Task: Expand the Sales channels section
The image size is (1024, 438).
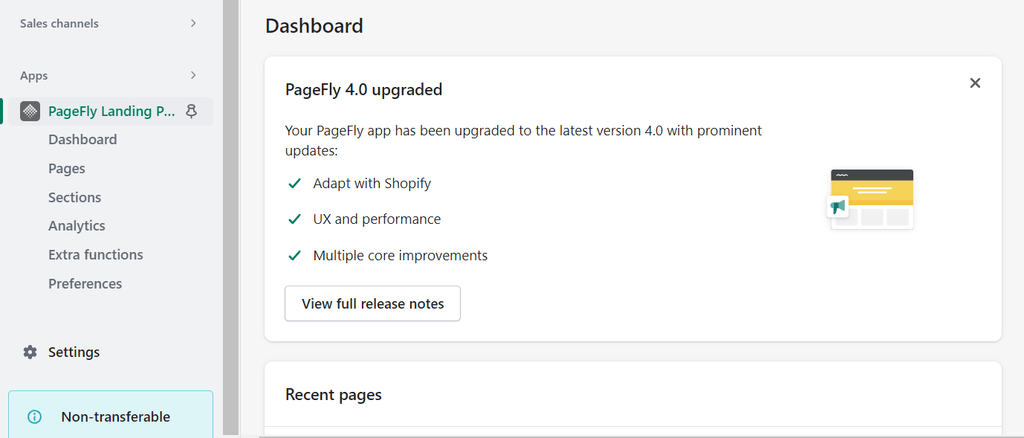Action: click(193, 23)
